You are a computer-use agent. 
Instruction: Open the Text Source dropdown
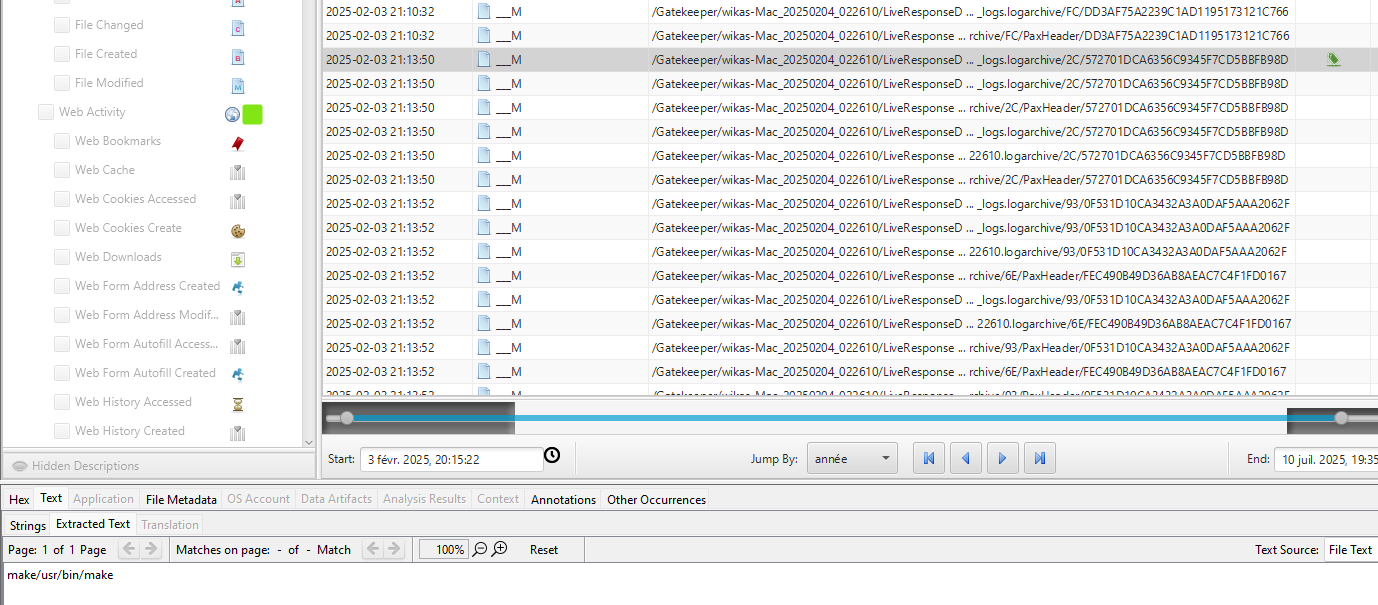(1349, 549)
